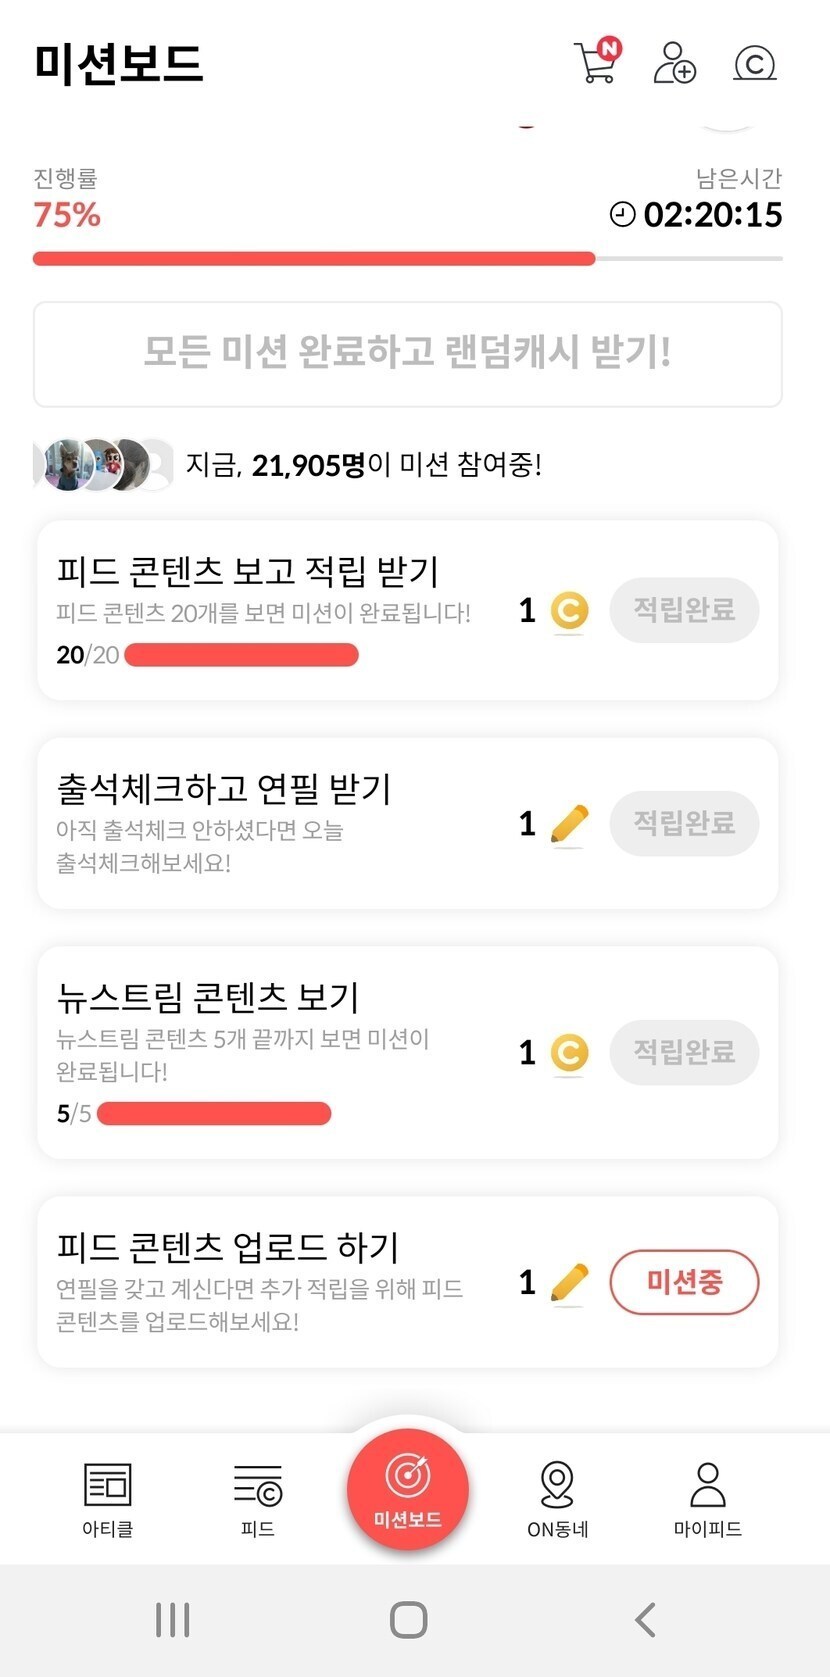Tap 적립완료 for 출석체크하고 연필 받기
The image size is (830, 1677).
tap(684, 823)
